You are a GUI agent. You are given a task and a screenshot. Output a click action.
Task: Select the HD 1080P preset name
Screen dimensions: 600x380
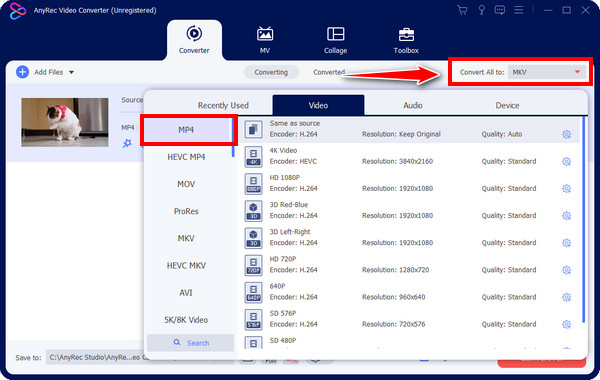tap(285, 178)
